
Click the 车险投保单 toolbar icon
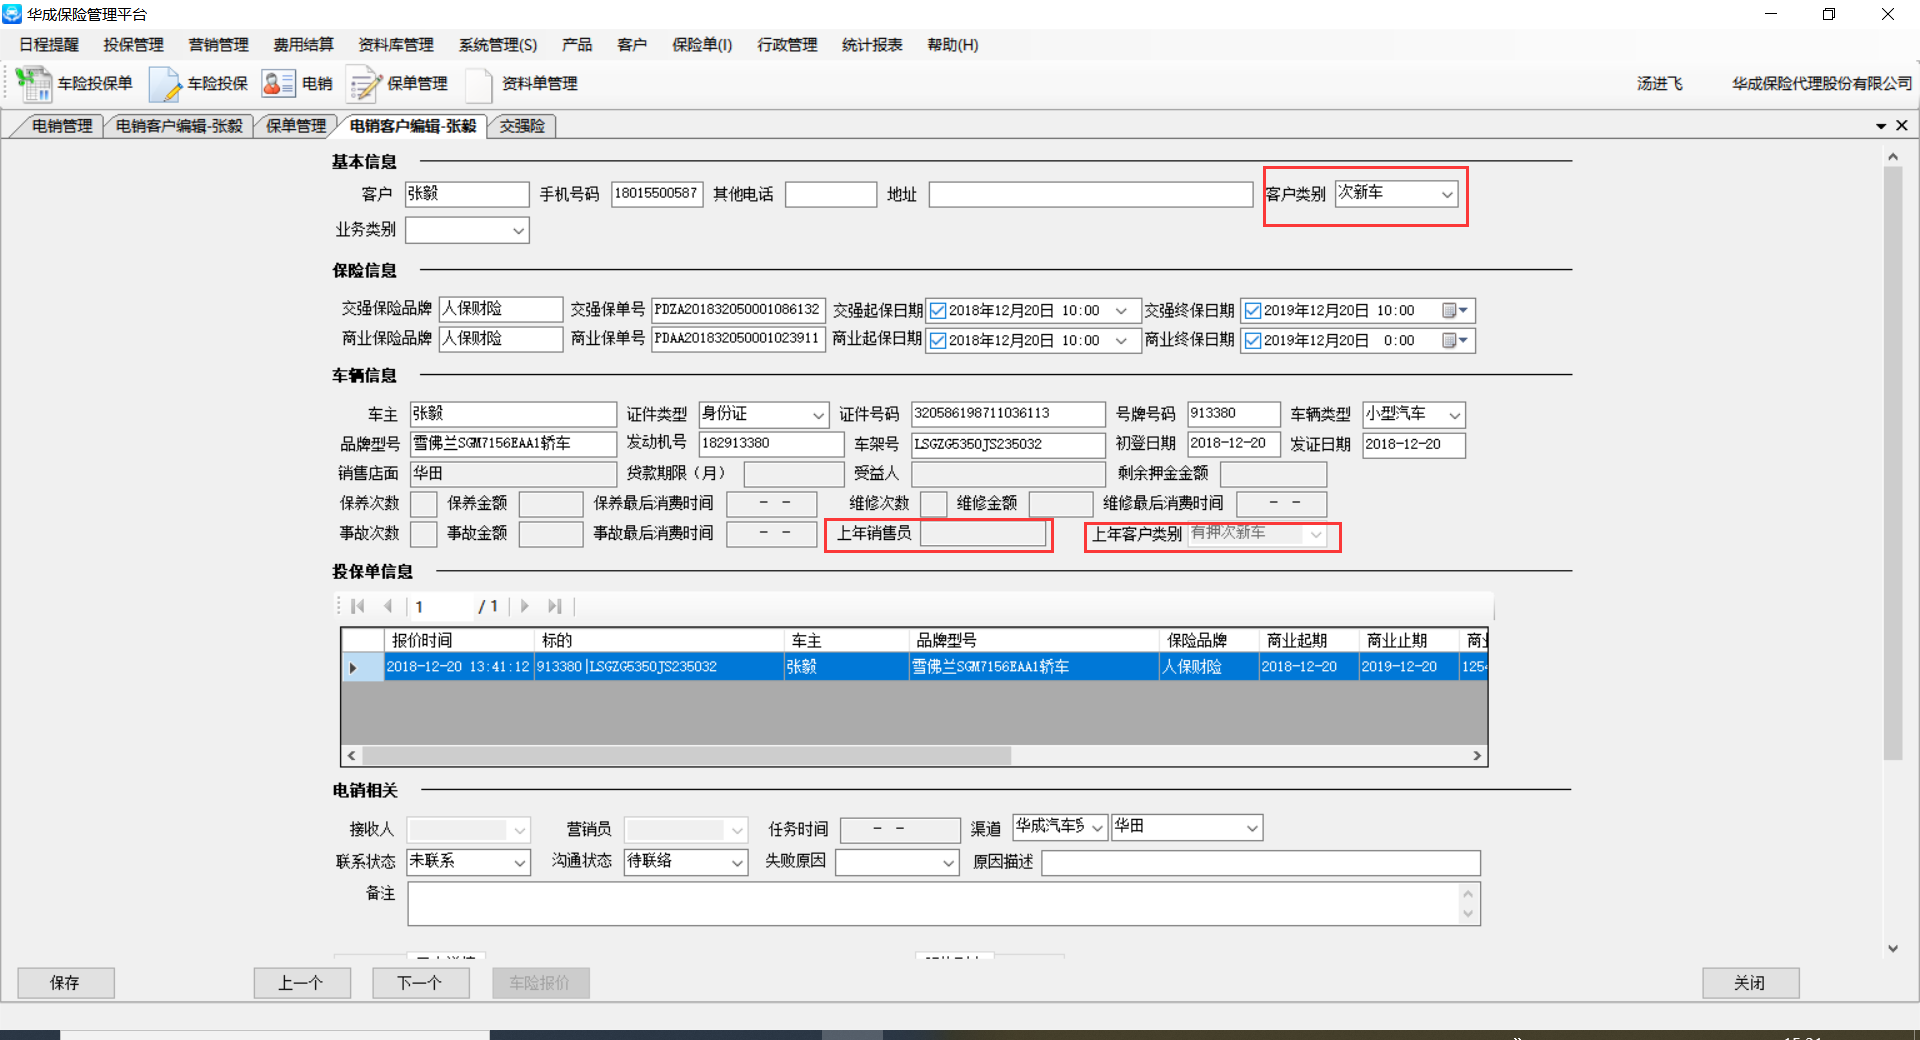point(34,84)
